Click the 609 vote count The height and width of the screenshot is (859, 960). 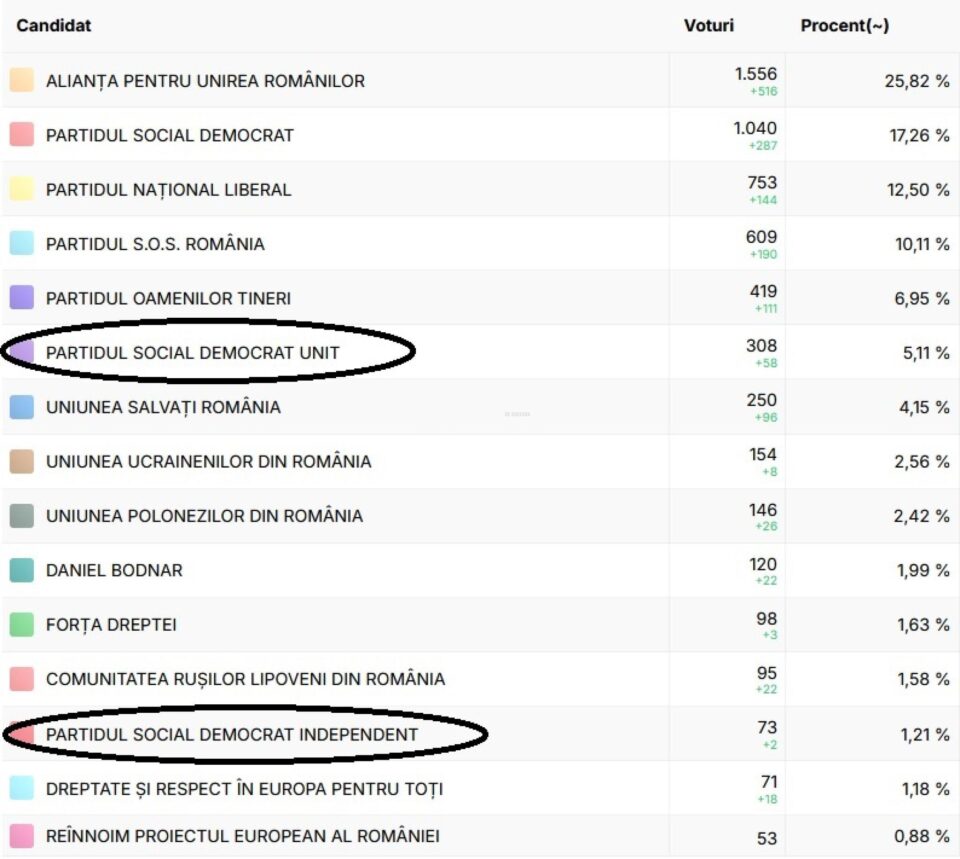761,238
